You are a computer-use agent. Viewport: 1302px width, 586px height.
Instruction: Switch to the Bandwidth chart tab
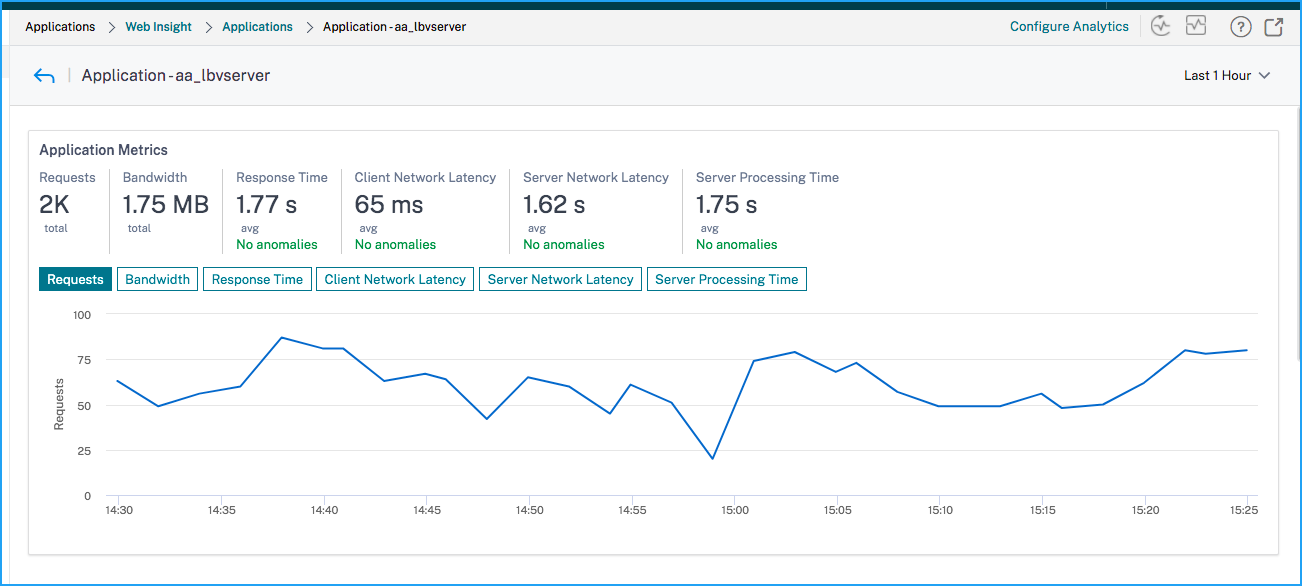coord(158,279)
